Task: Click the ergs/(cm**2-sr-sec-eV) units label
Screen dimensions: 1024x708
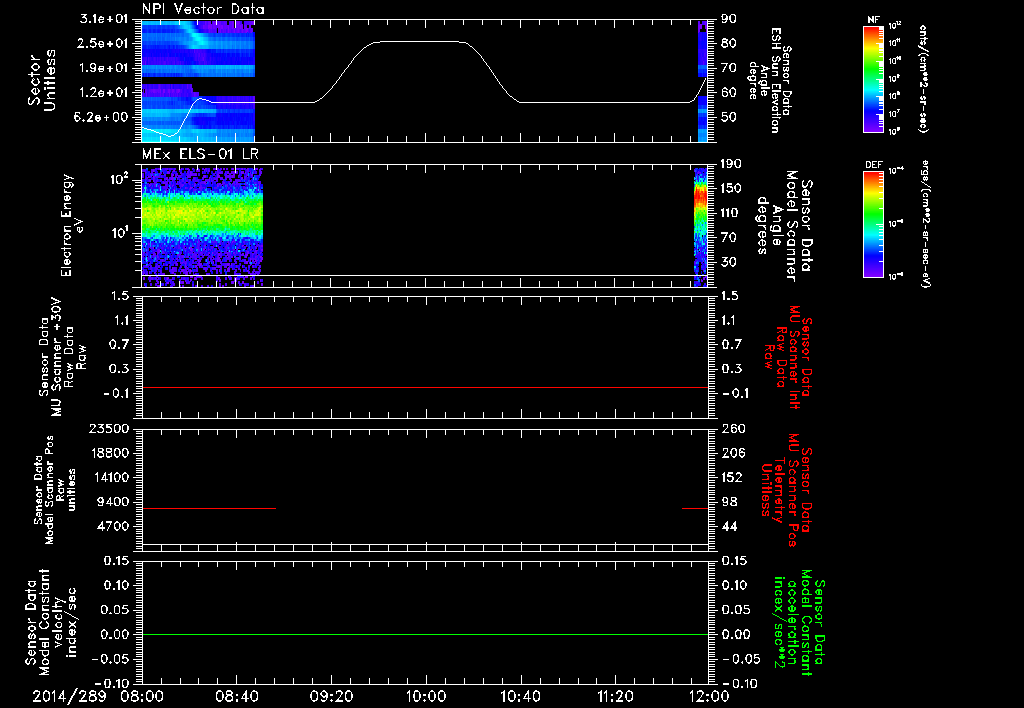Action: pos(925,224)
